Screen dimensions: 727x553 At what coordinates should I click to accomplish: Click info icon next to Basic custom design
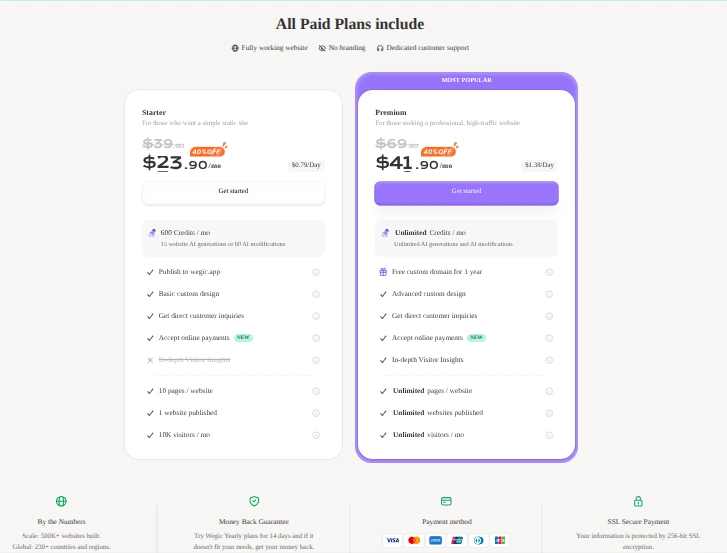(316, 294)
